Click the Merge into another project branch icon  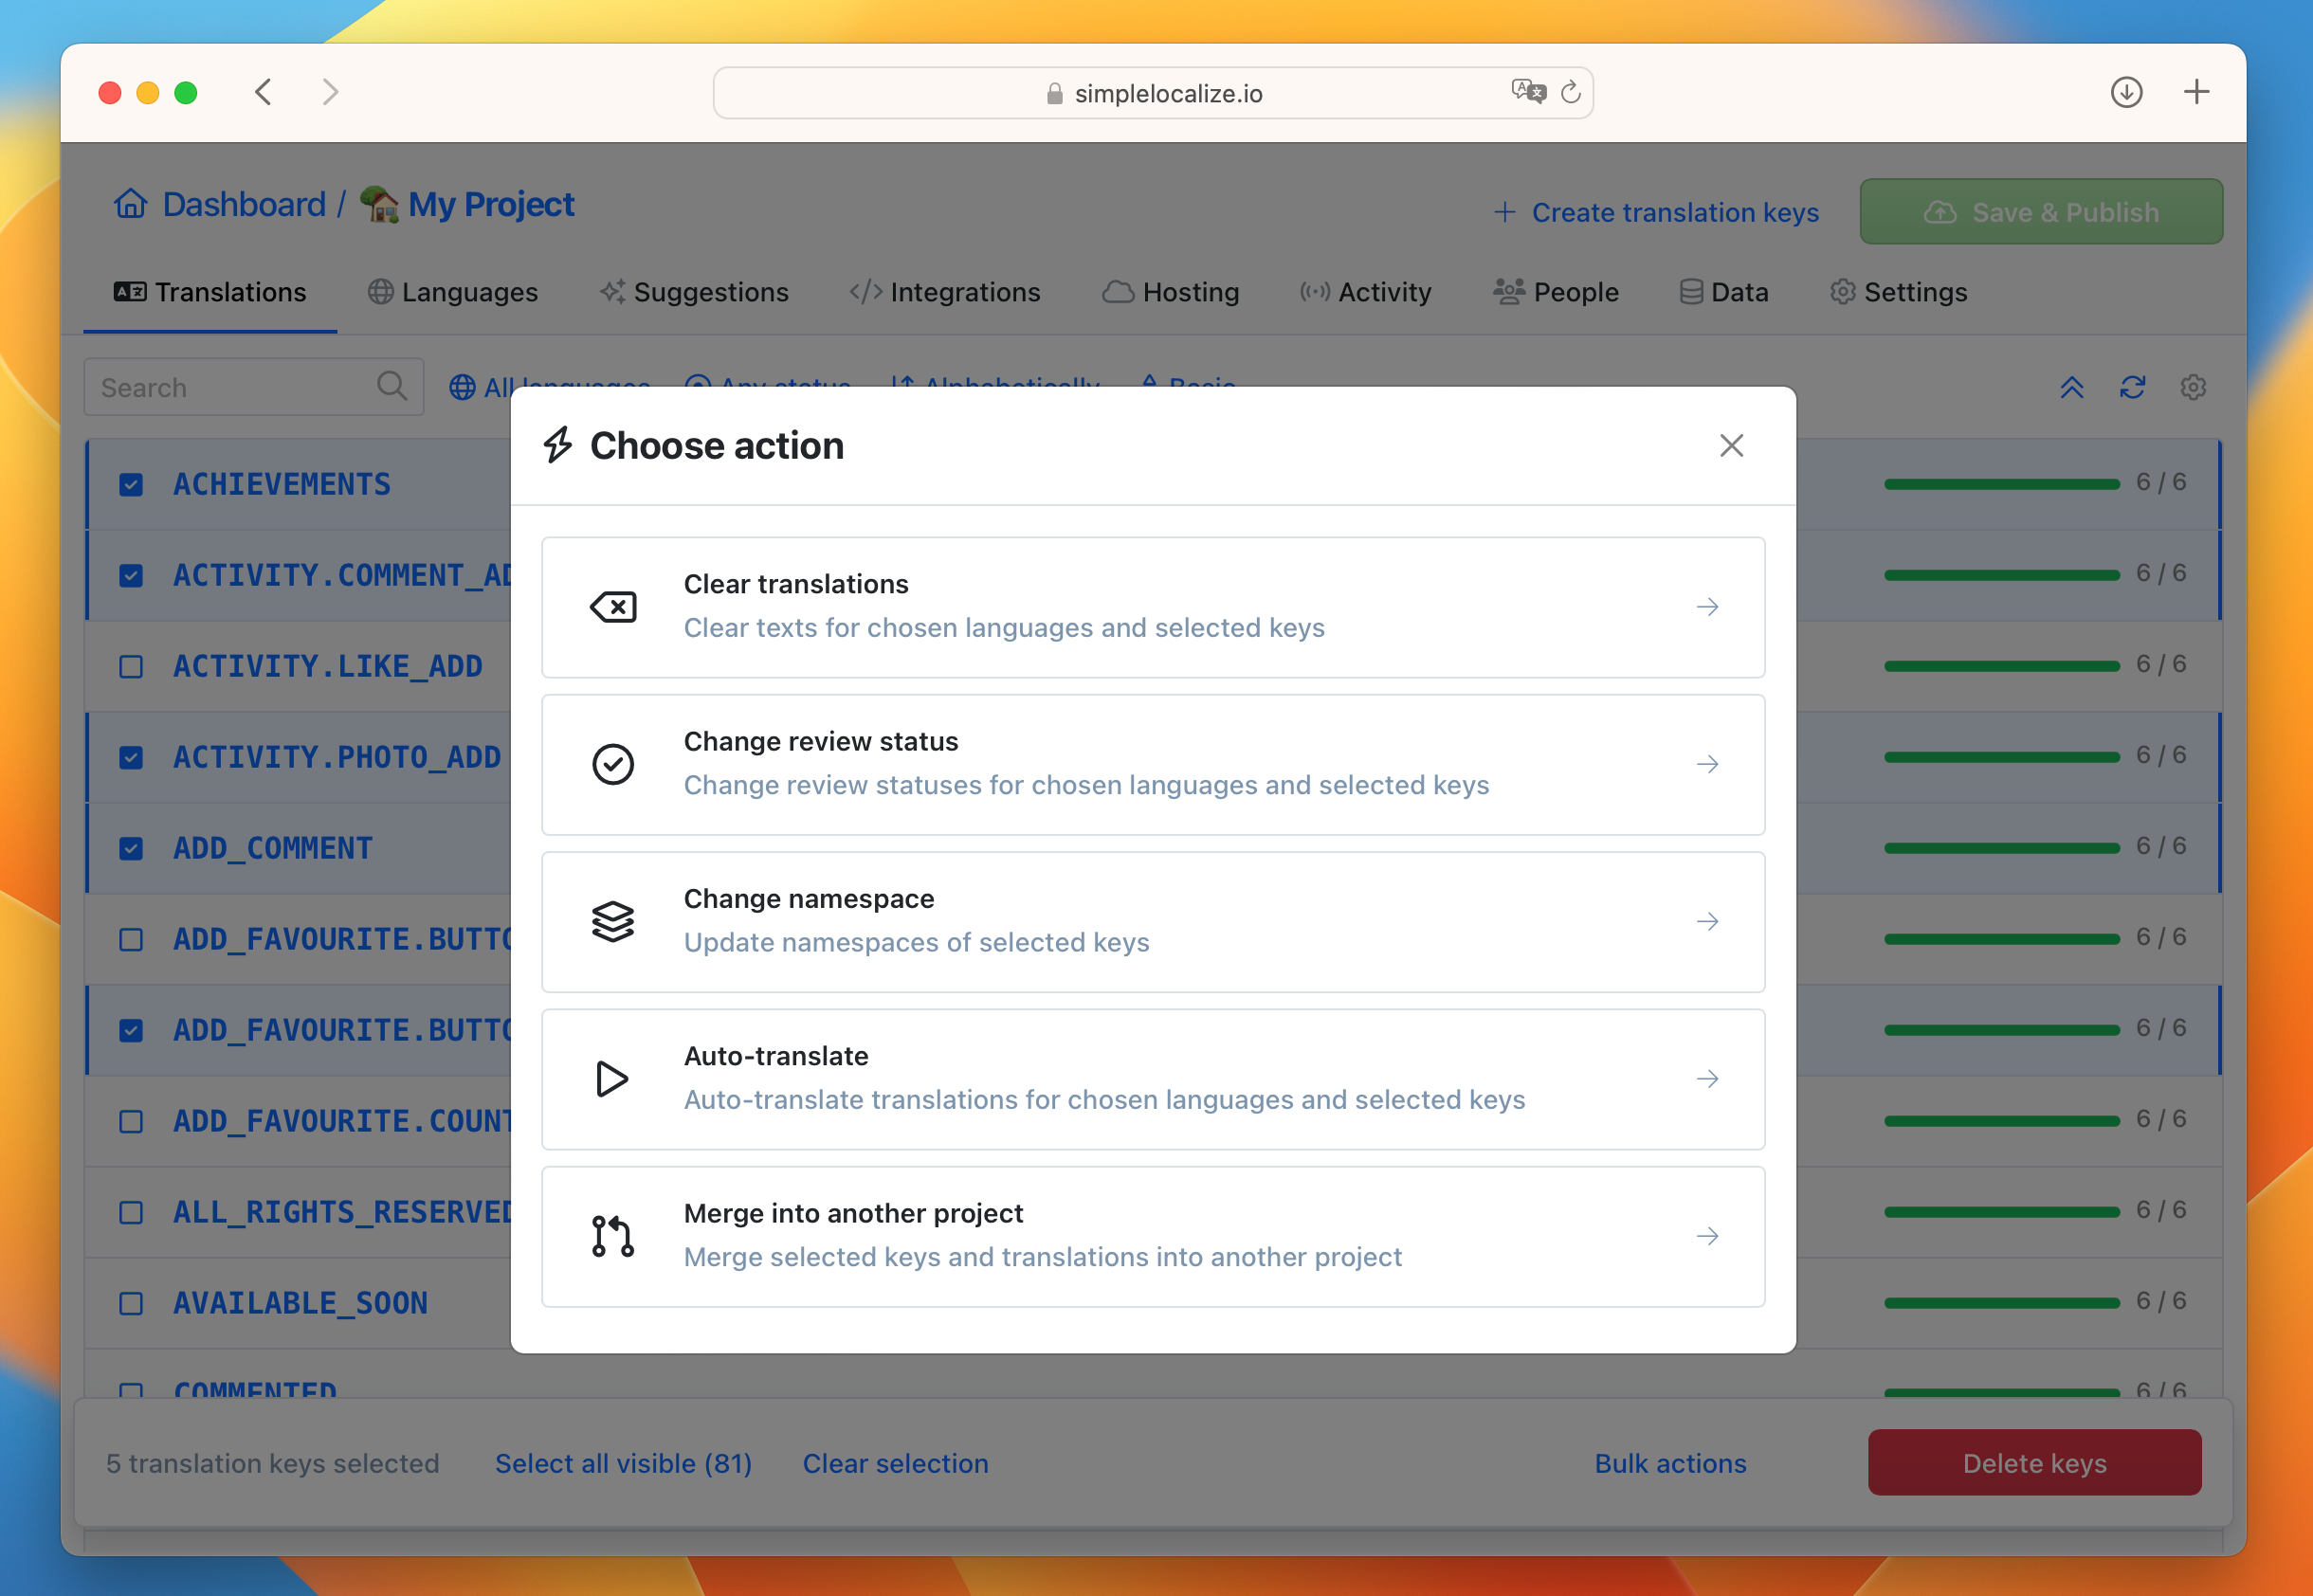point(611,1236)
